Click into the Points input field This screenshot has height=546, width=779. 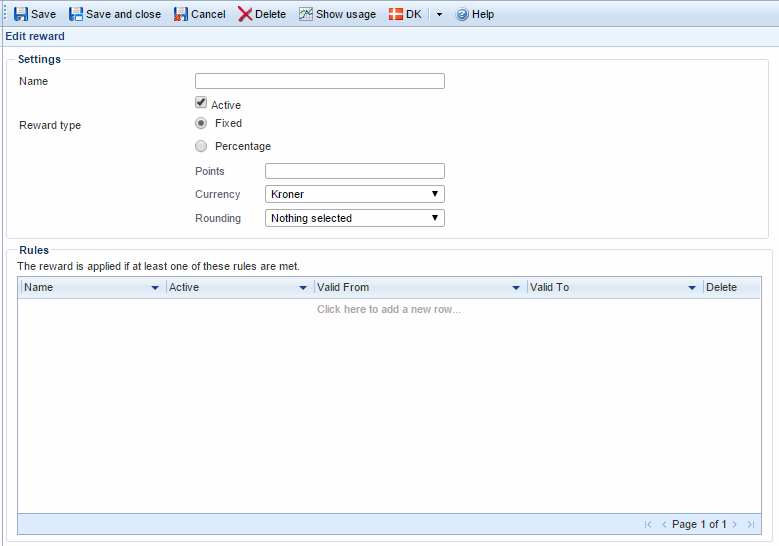tap(354, 171)
